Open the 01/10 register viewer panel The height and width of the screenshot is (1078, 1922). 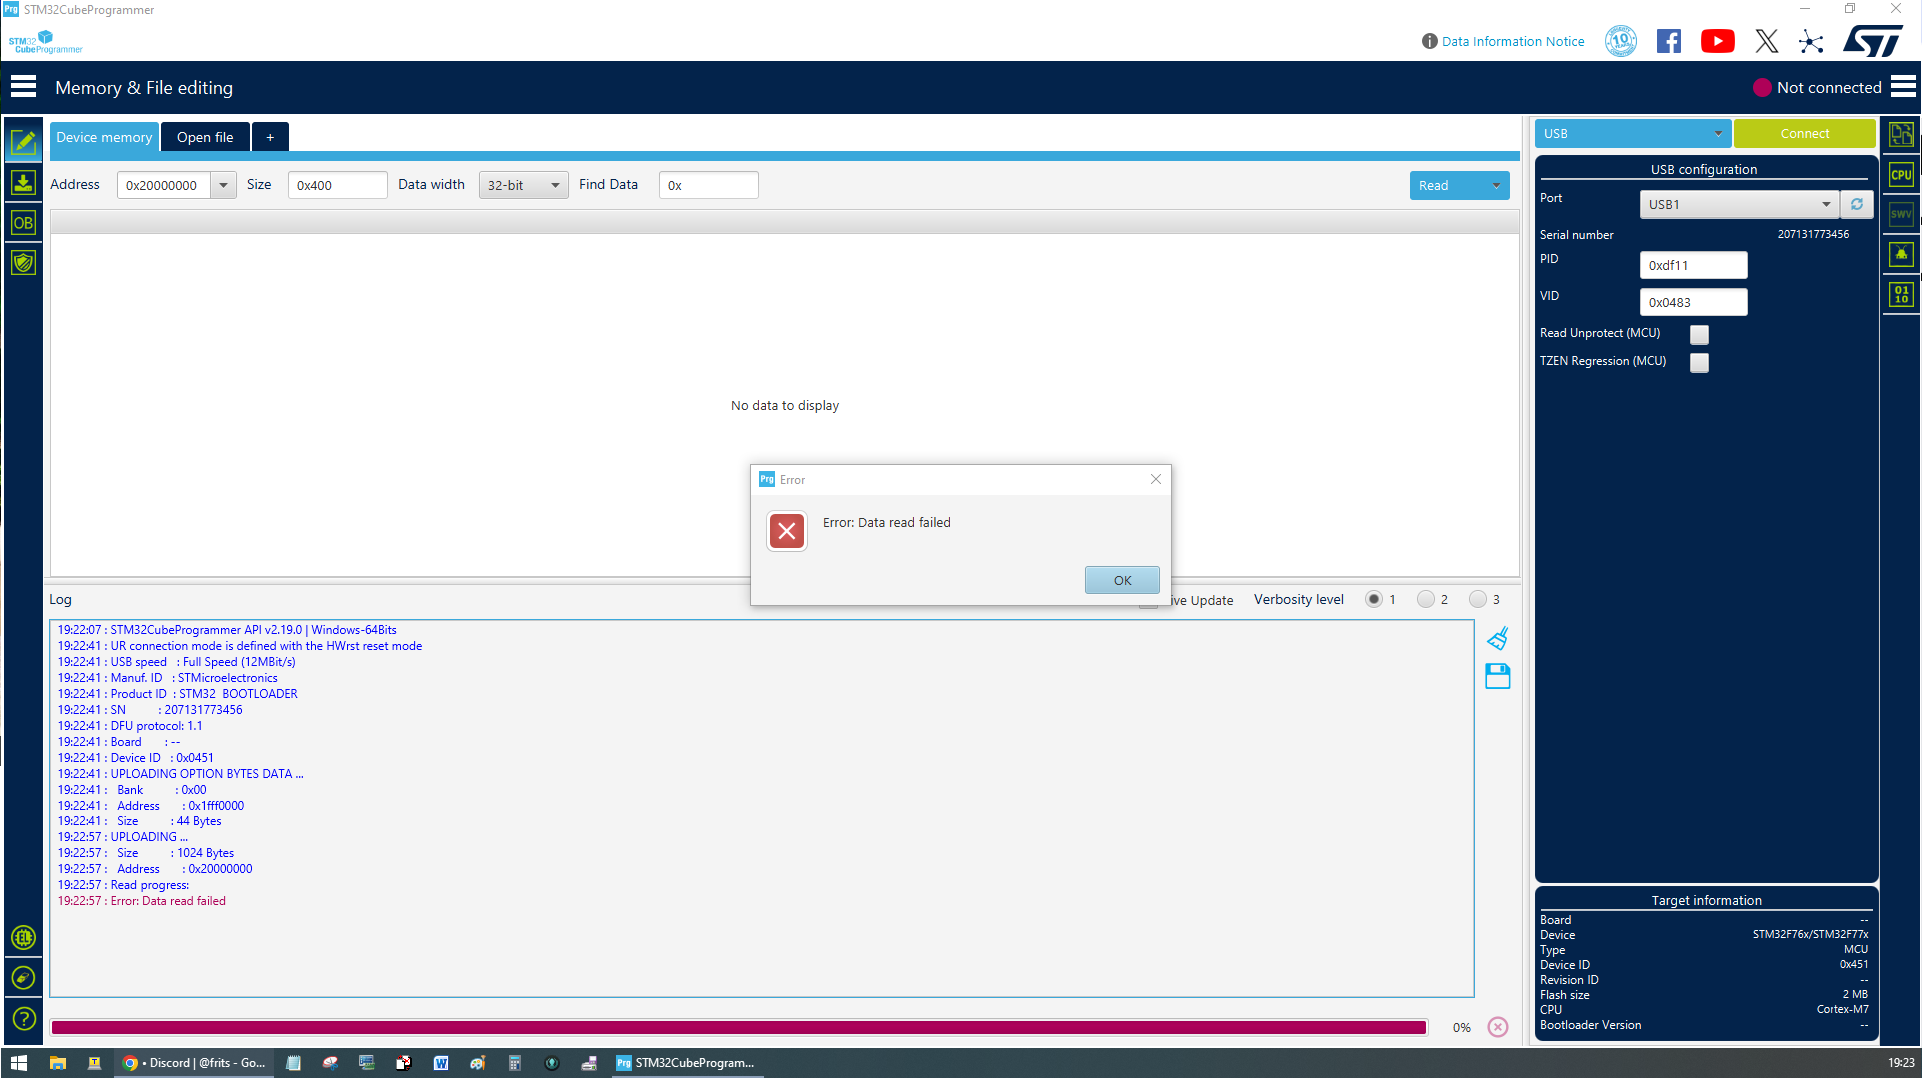coord(1901,294)
